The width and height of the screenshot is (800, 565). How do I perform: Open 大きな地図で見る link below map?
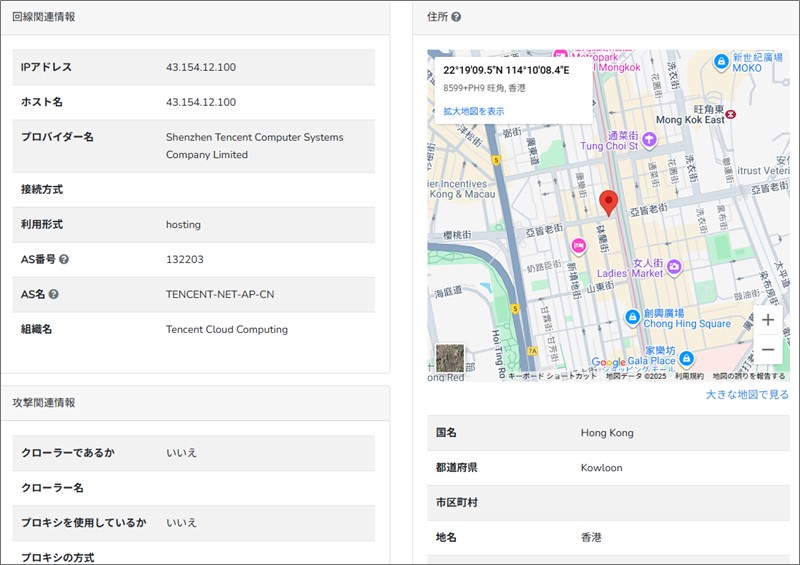click(x=747, y=395)
